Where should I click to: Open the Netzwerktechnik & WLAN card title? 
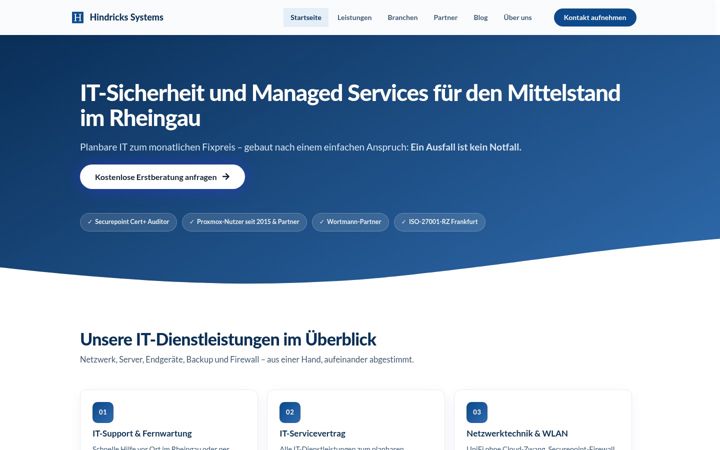517,433
